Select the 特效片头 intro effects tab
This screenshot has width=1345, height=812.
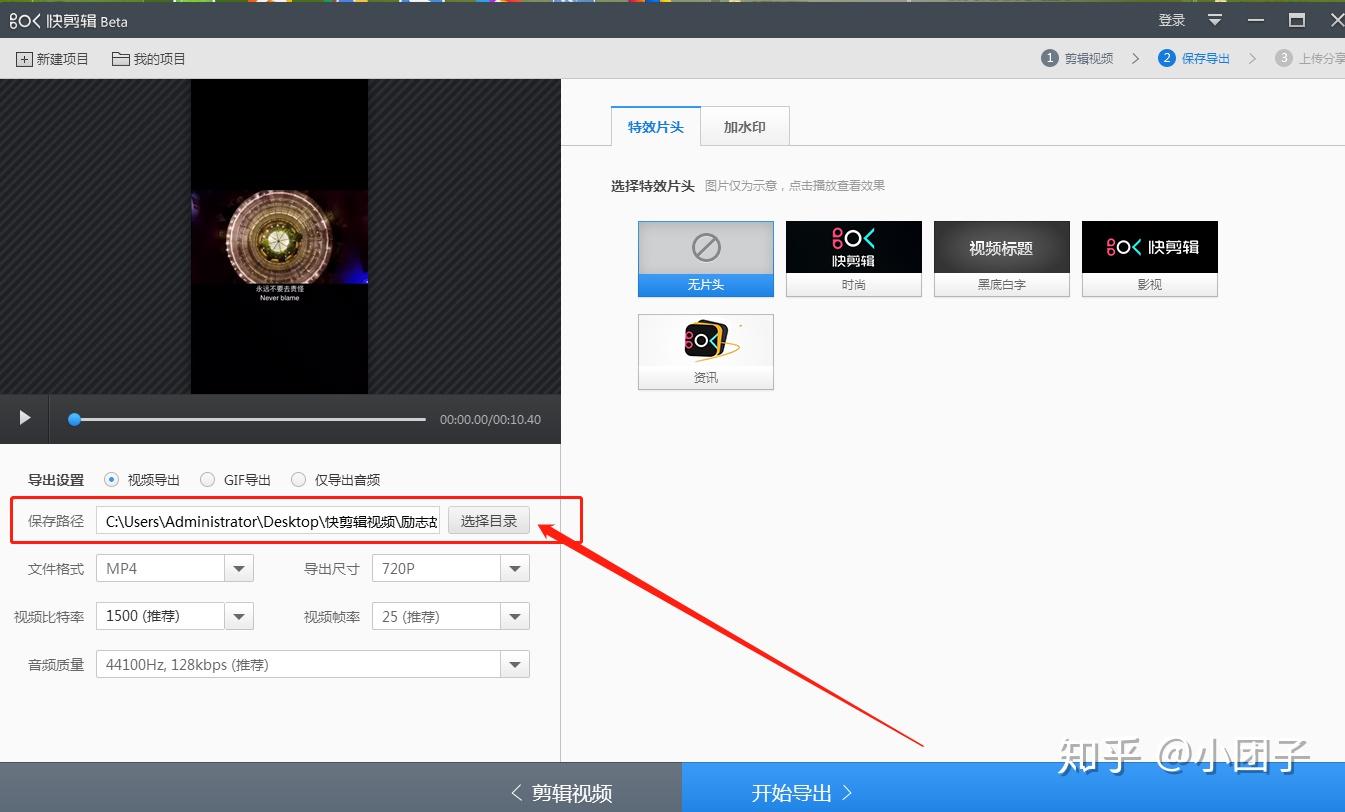pyautogui.click(x=654, y=126)
